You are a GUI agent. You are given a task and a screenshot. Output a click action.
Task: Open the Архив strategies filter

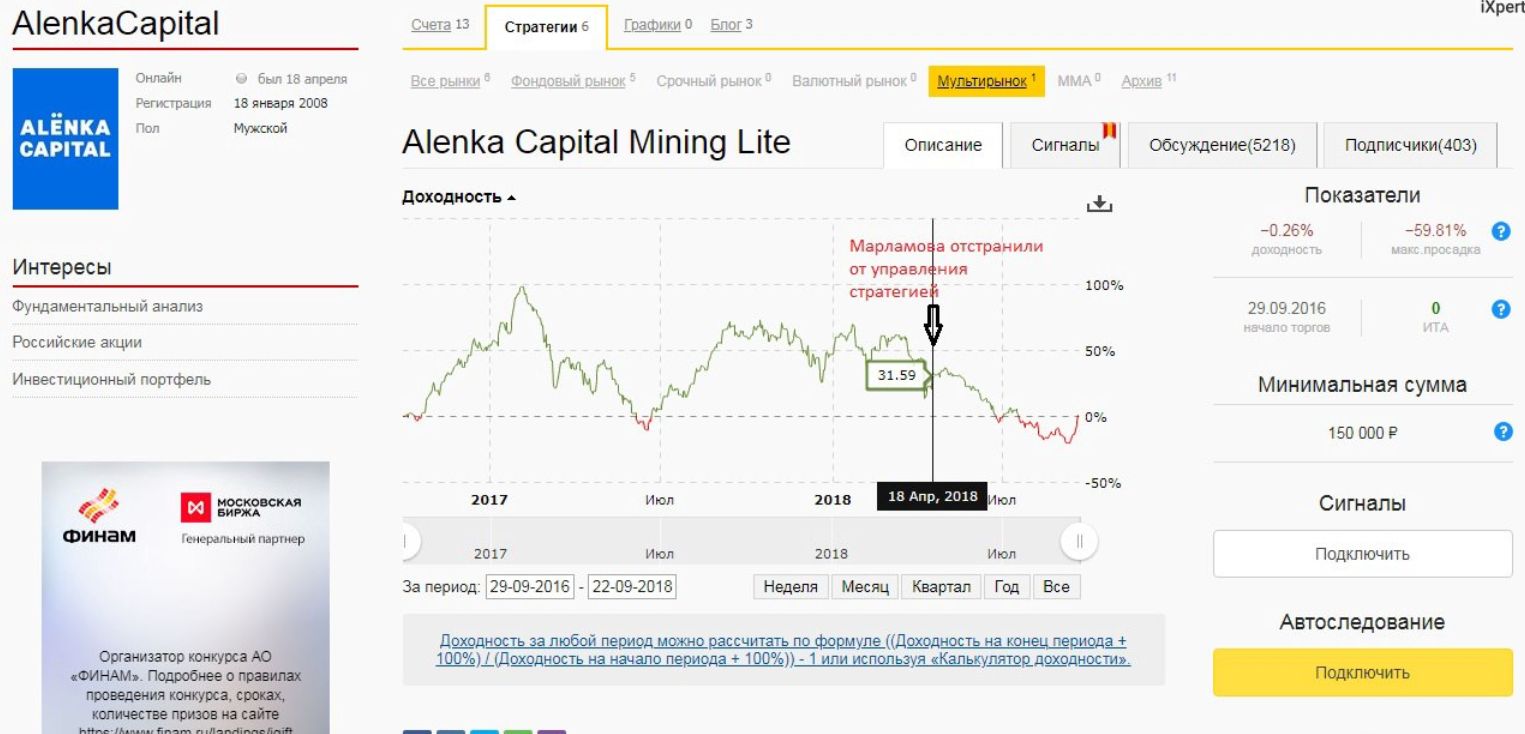point(1141,81)
